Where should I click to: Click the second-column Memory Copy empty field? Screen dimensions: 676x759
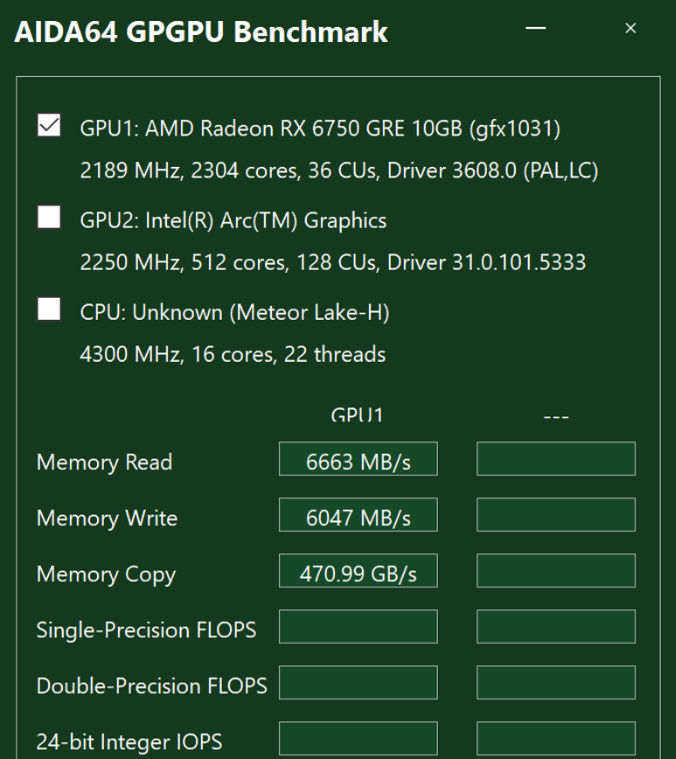click(x=556, y=571)
